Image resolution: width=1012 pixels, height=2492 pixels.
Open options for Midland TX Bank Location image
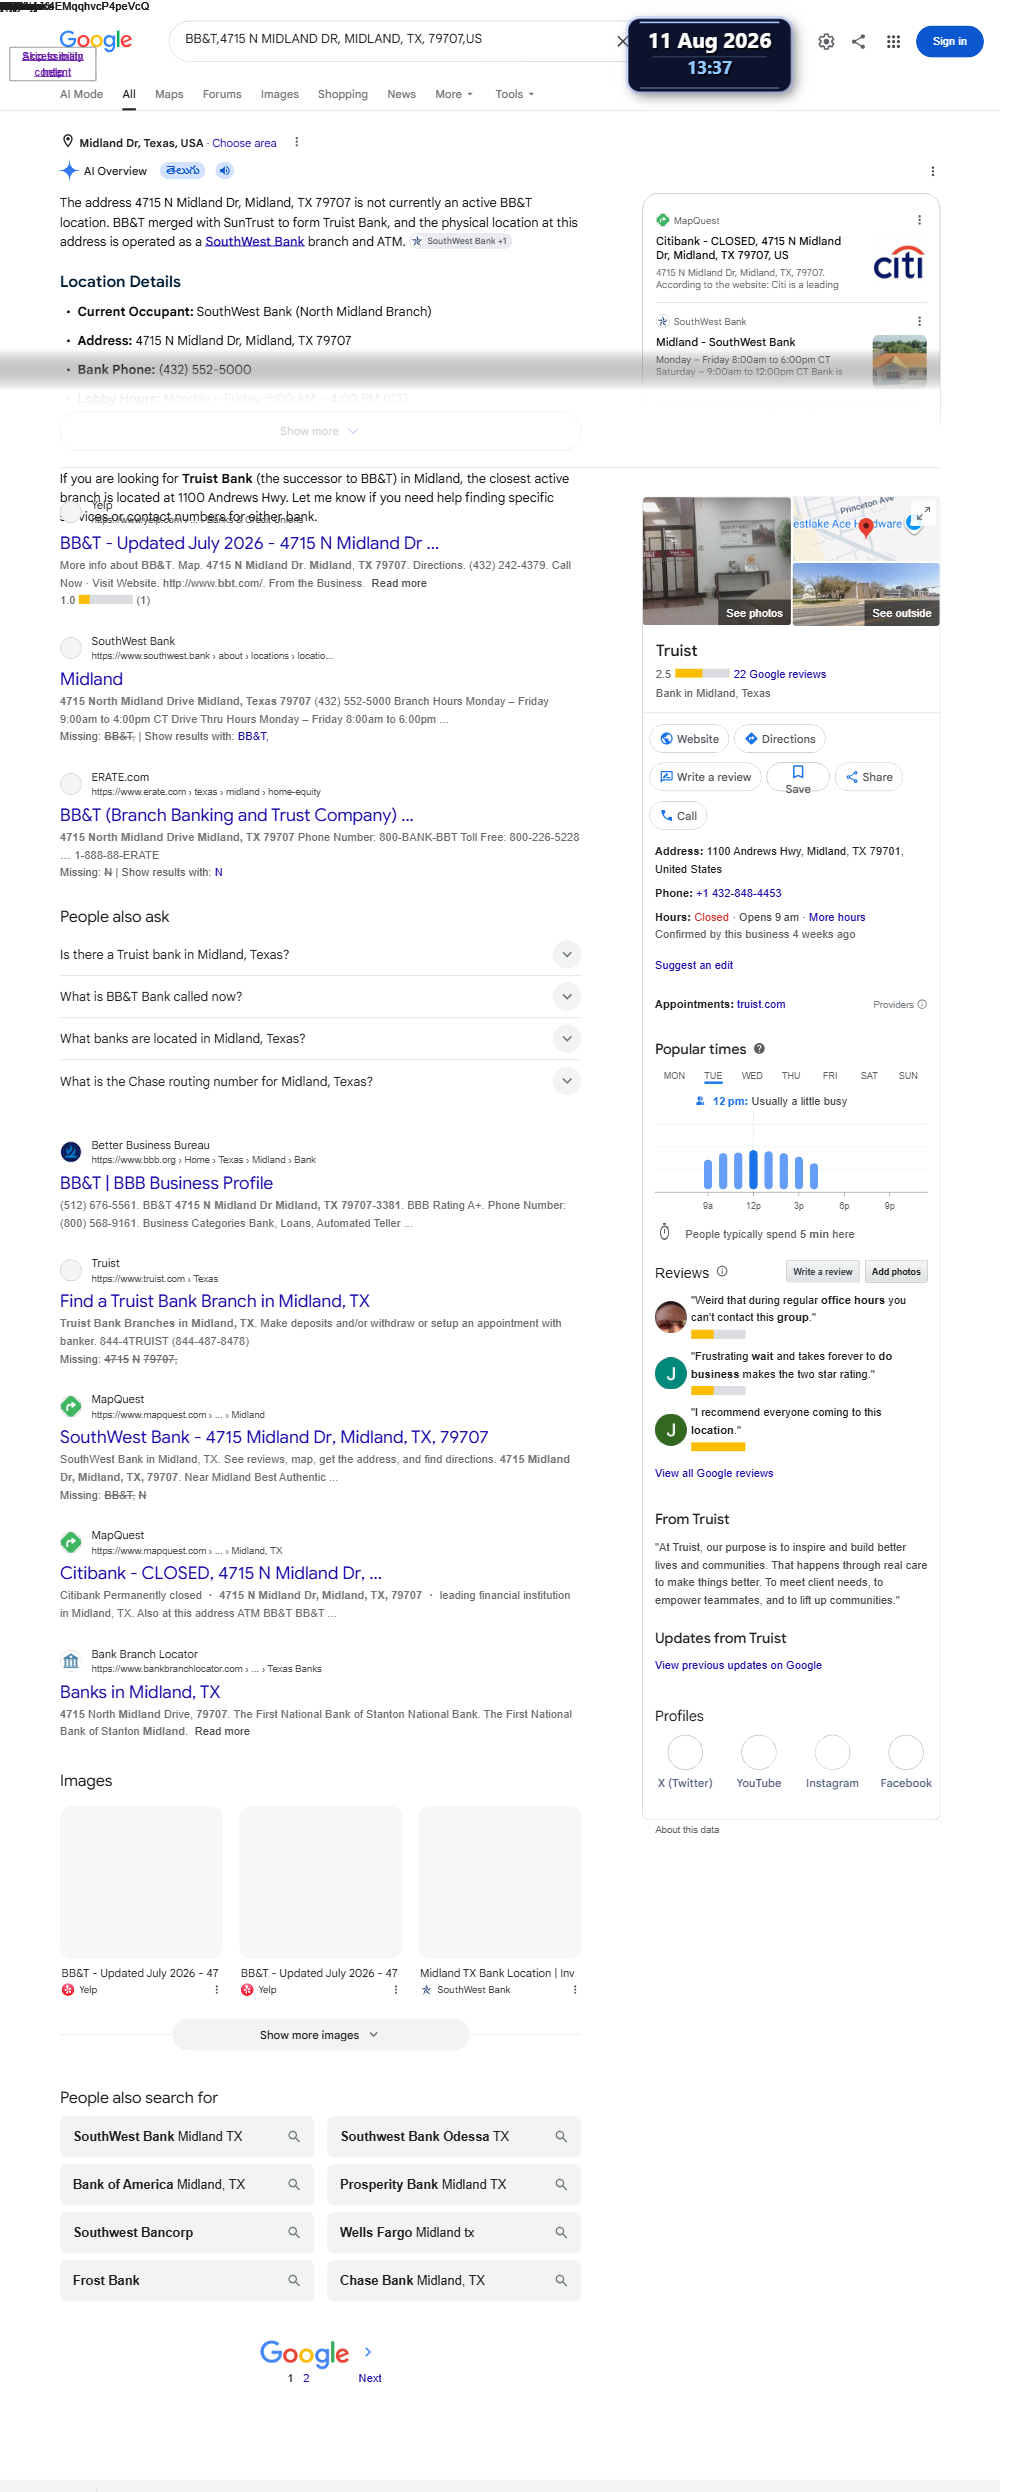coord(575,1990)
